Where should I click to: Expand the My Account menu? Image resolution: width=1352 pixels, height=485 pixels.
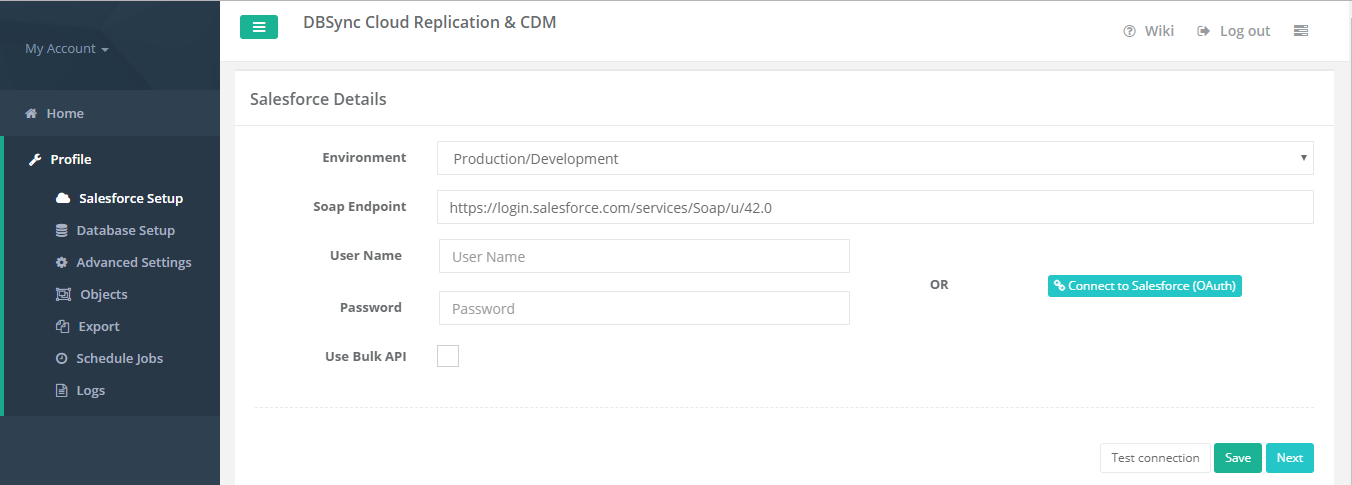click(66, 49)
